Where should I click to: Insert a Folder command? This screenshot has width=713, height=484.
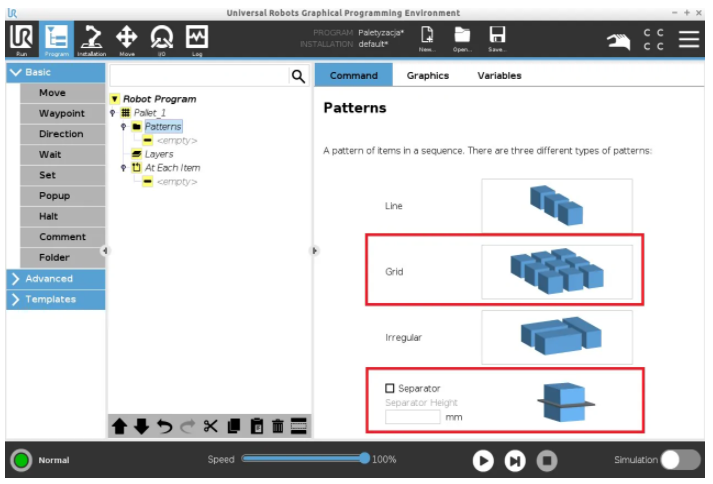coord(63,258)
